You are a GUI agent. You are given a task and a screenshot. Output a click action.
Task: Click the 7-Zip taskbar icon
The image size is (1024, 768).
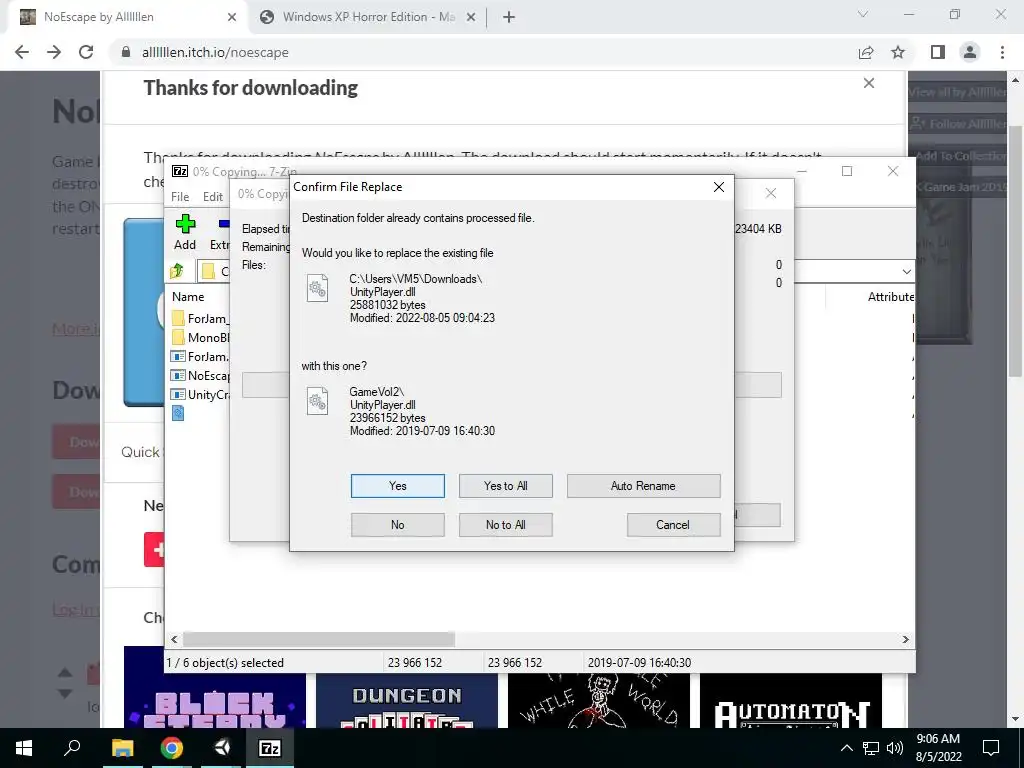click(x=270, y=748)
